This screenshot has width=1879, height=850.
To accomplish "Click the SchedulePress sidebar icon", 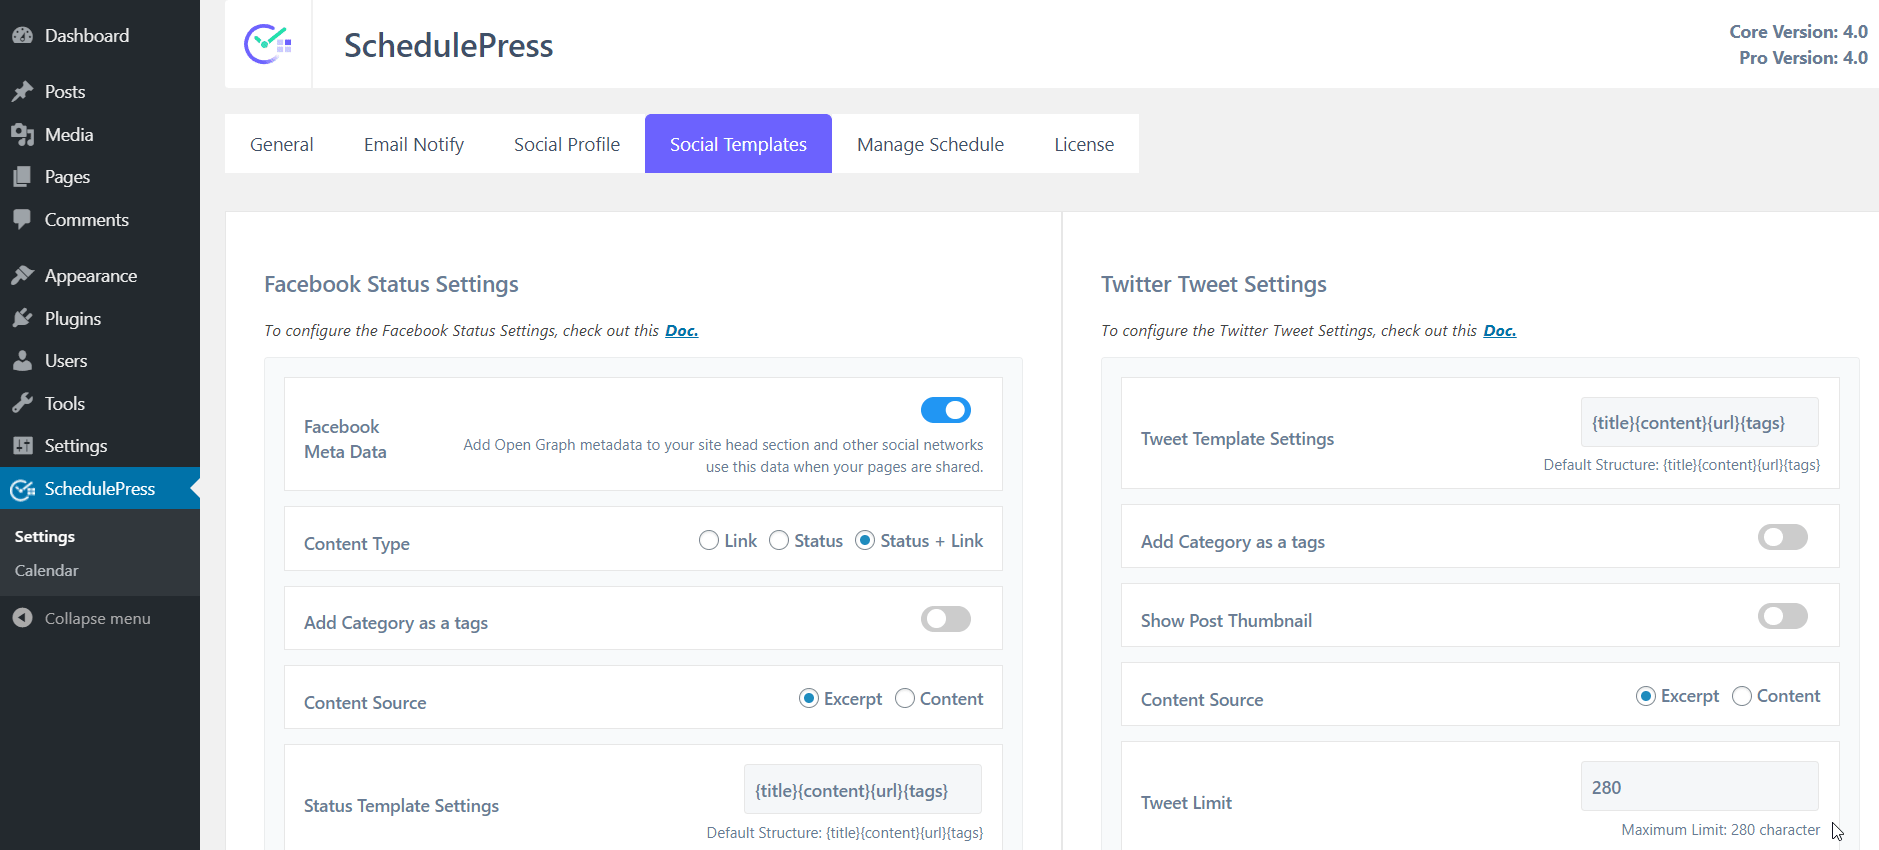I will point(22,489).
